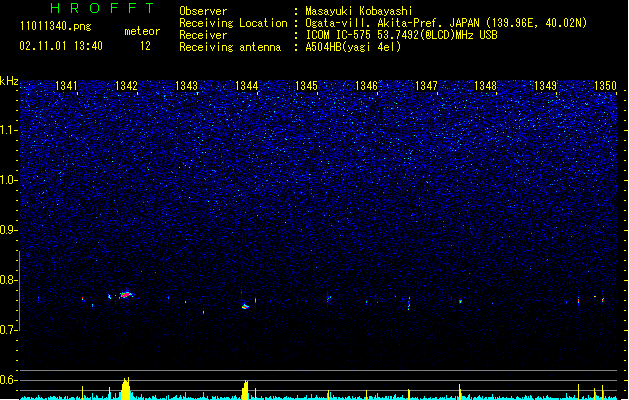Image resolution: width=629 pixels, height=400 pixels.
Task: Click the tall yellow power peak below 1342
Action: (x=126, y=388)
